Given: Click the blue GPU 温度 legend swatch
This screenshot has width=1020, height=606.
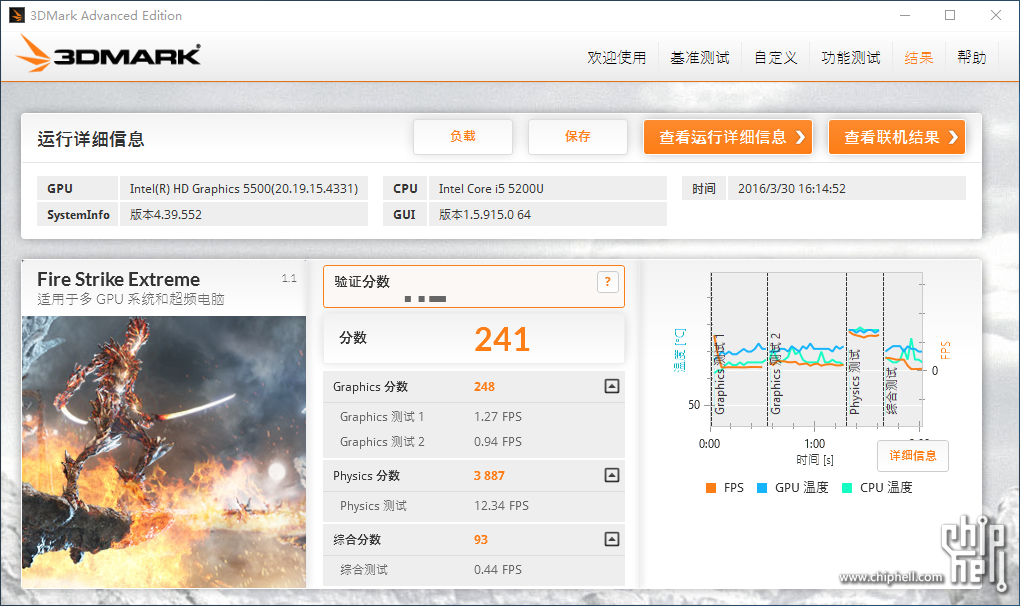Looking at the screenshot, I should (x=762, y=488).
